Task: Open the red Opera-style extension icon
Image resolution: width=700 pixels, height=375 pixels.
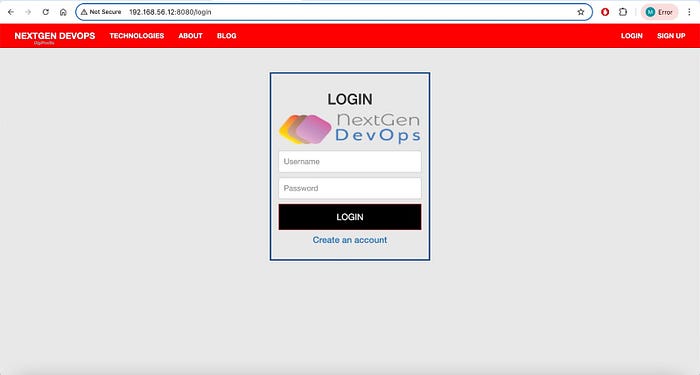Action: click(605, 12)
